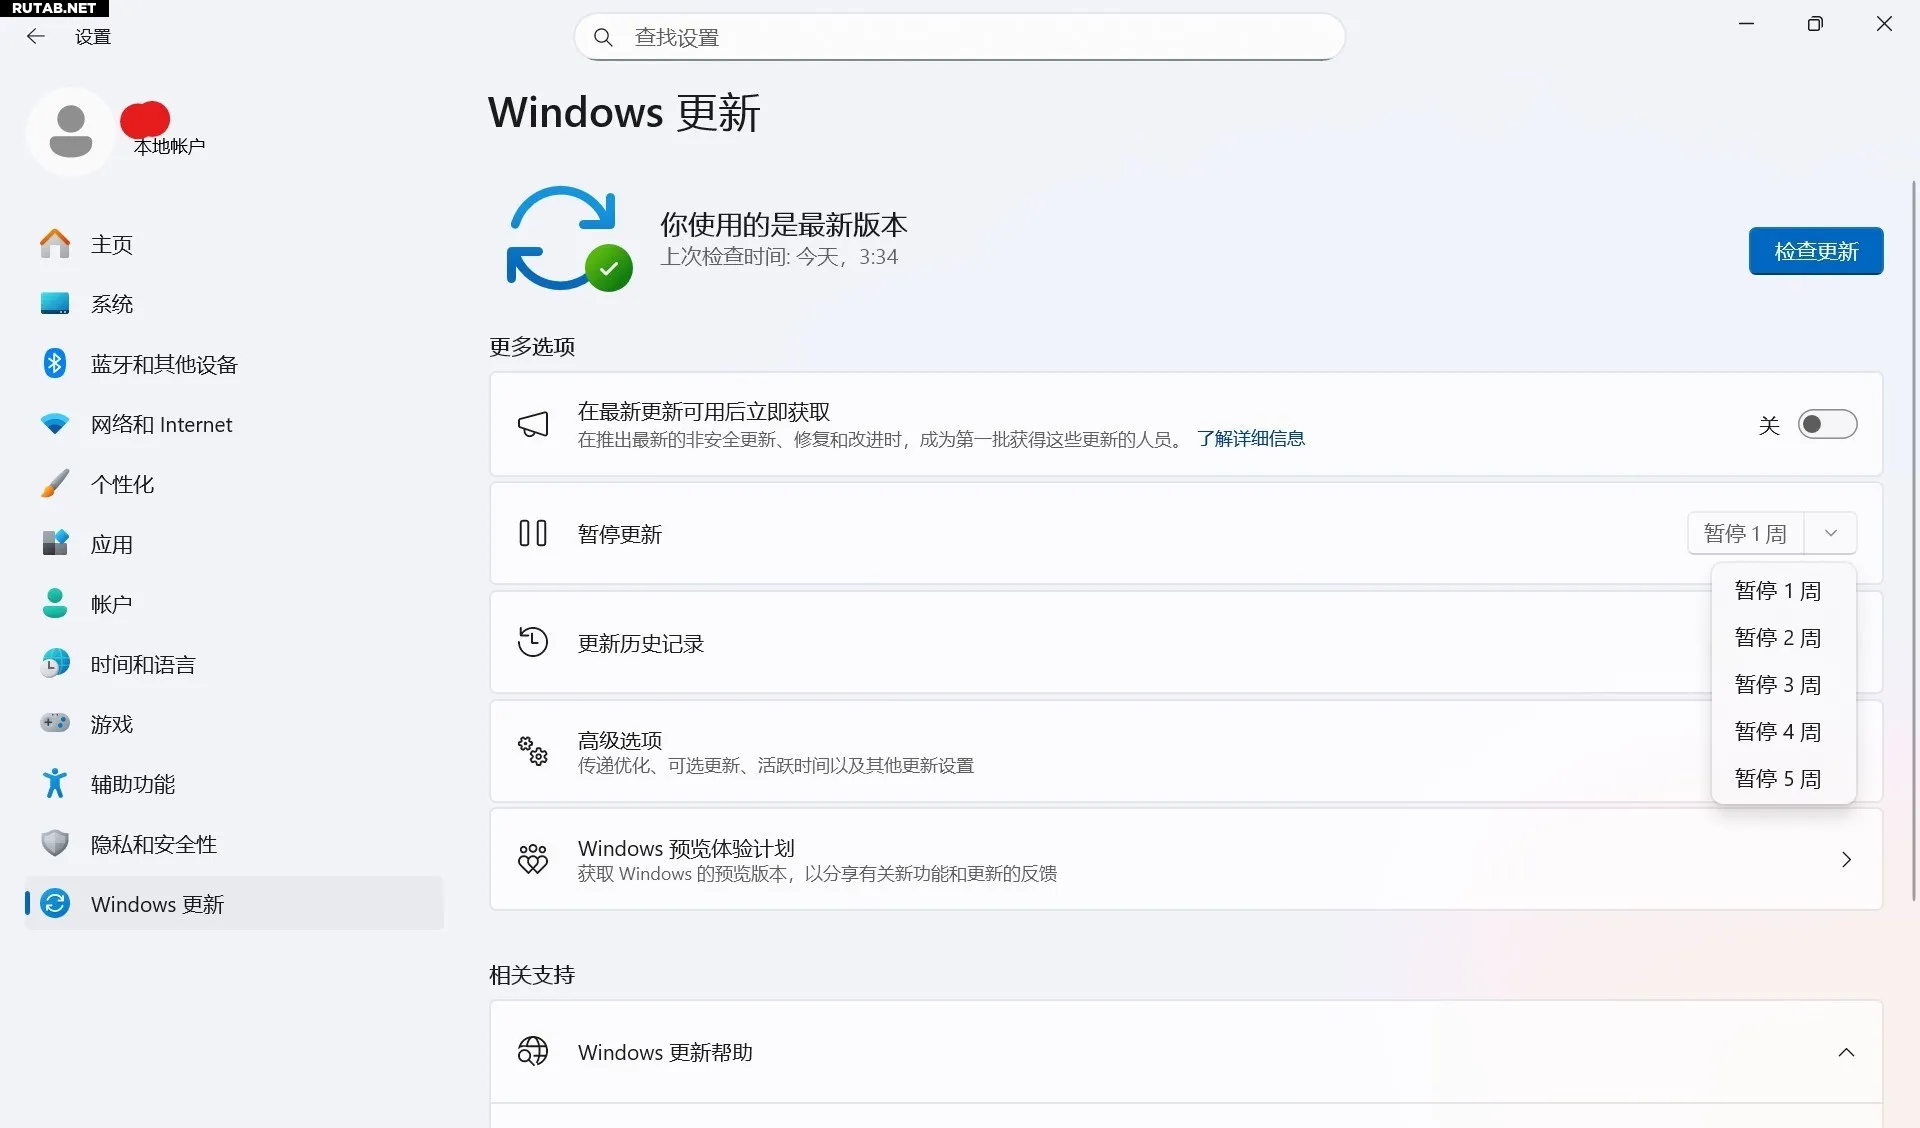
Task: Click the Bluetooth icon in sidebar
Action: coord(55,364)
